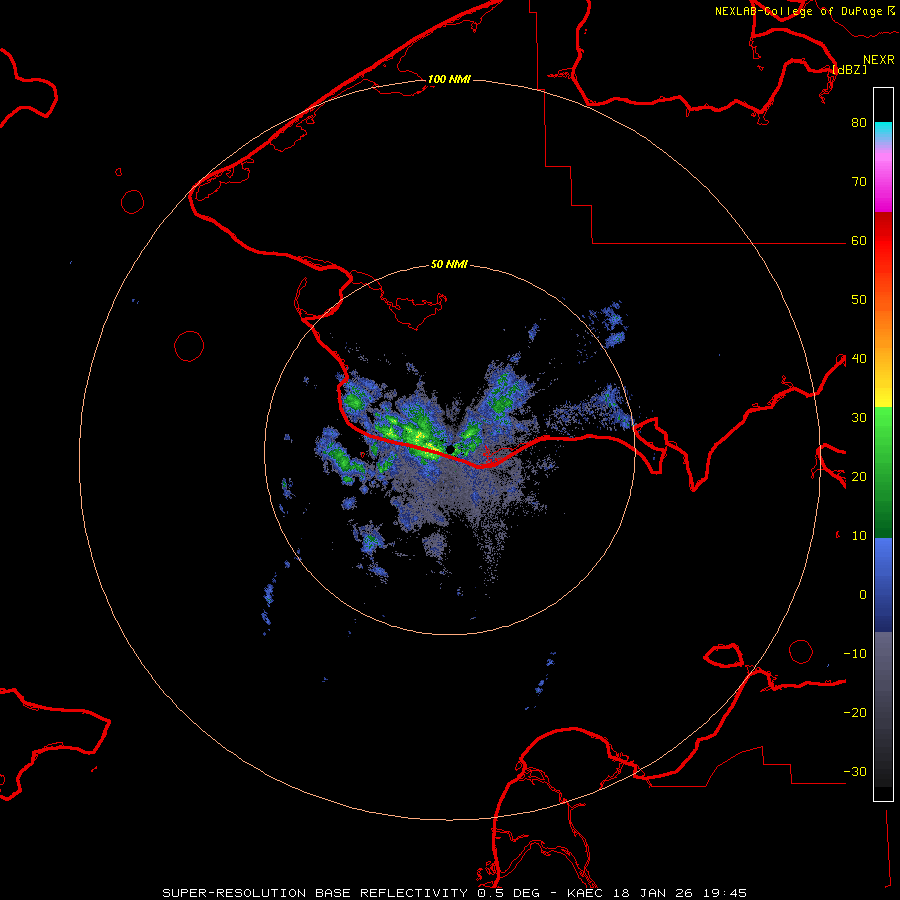Image resolution: width=900 pixels, height=900 pixels.
Task: Click the -30 value on the dBZ scale
Action: point(855,771)
